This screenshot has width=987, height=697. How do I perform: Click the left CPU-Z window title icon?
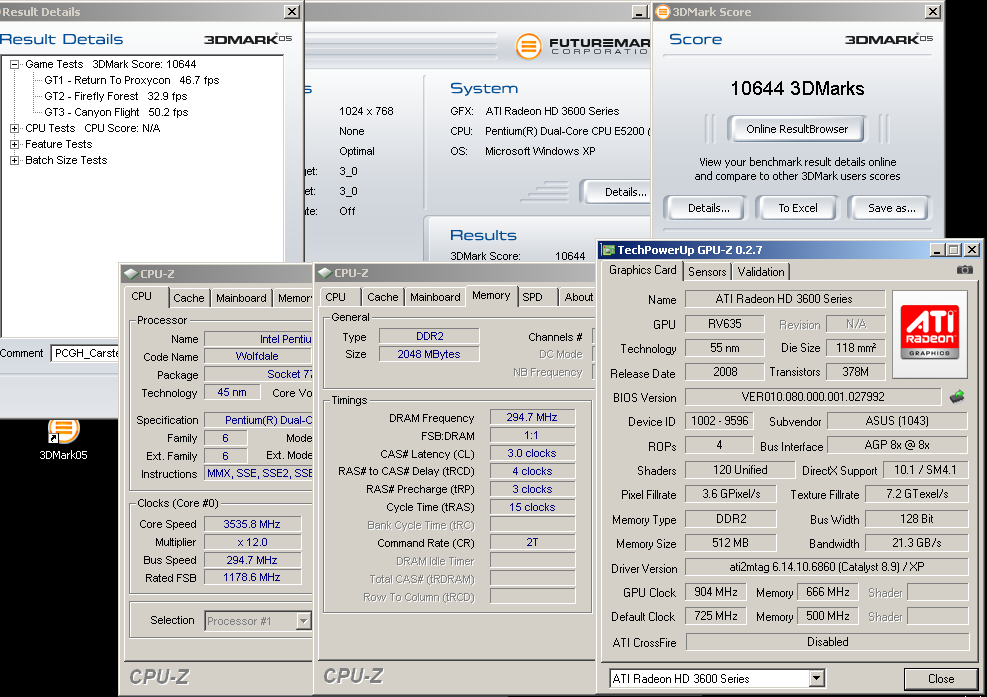click(x=131, y=274)
